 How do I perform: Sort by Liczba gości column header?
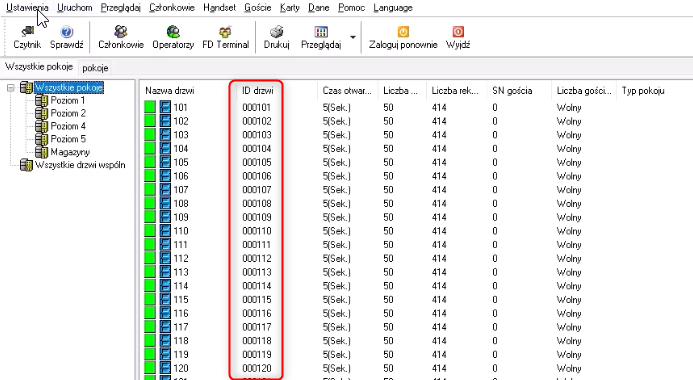coord(584,91)
